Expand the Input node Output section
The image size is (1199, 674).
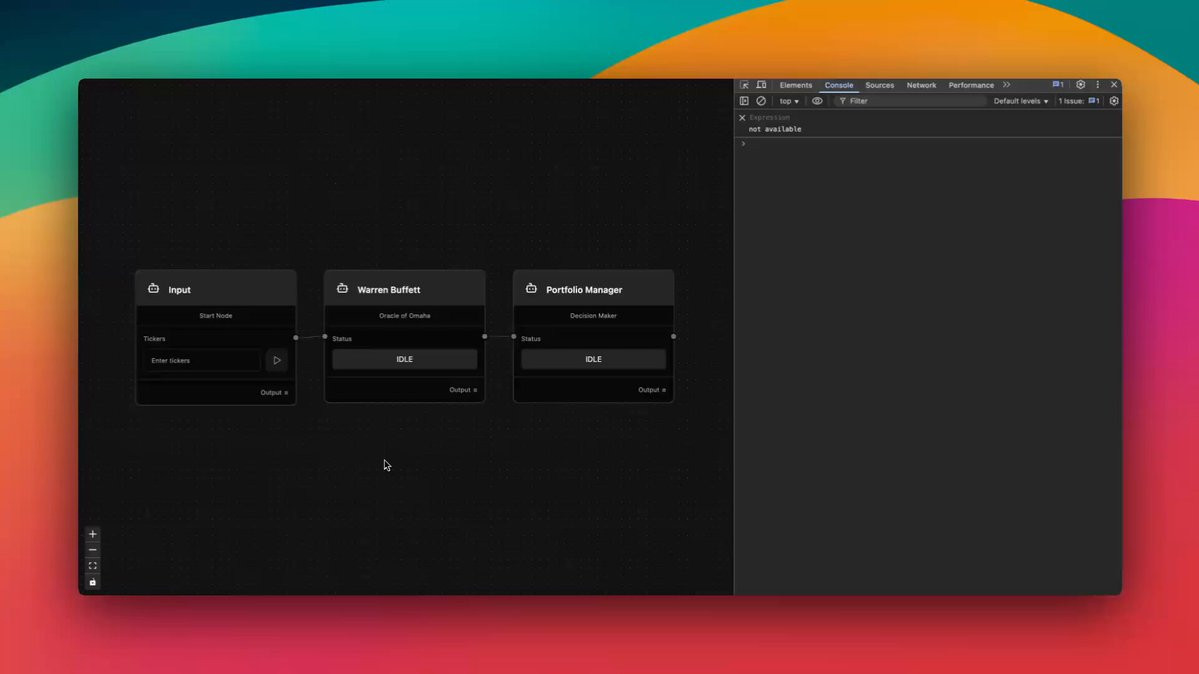coord(274,392)
